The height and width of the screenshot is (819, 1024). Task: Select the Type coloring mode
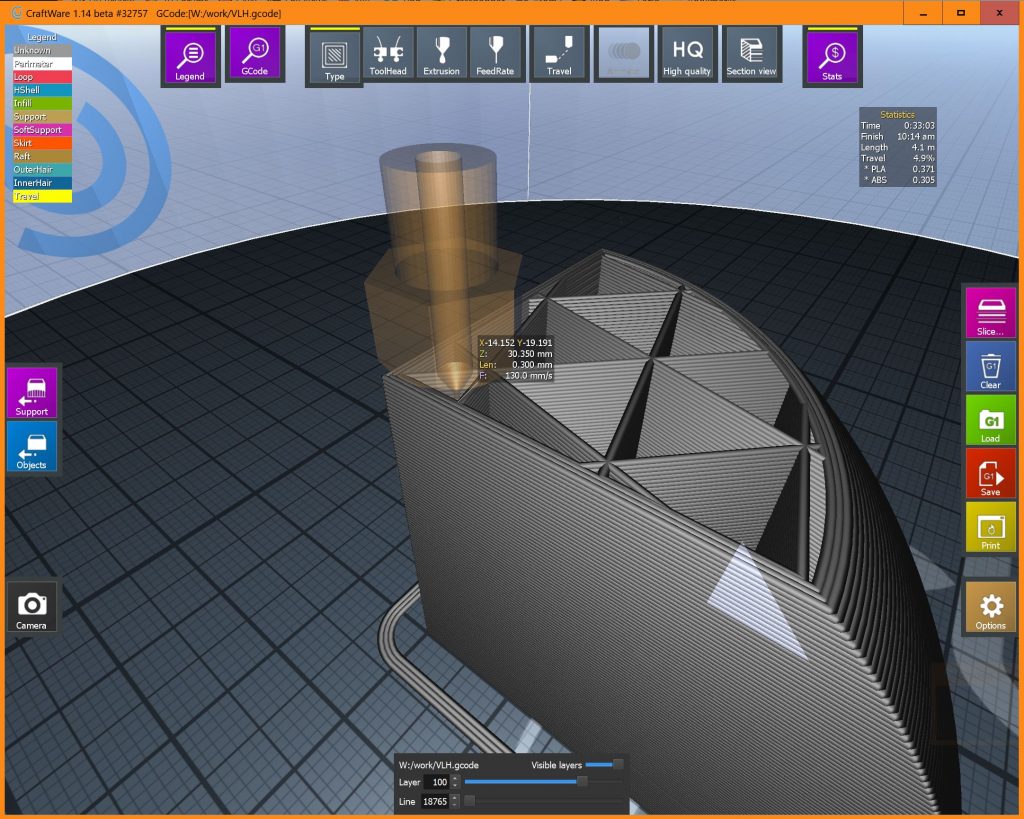point(334,56)
